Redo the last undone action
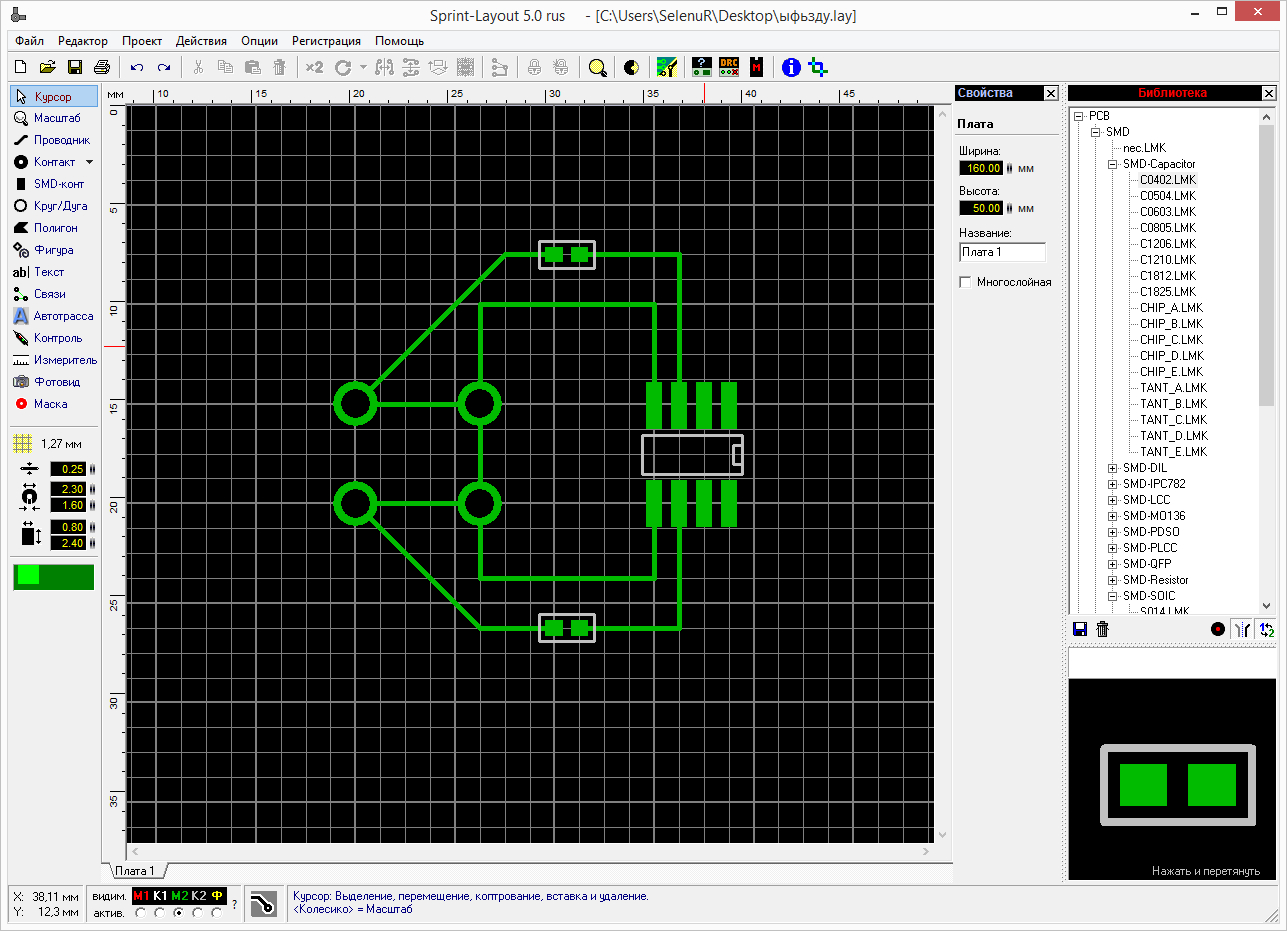The height and width of the screenshot is (931, 1287). (x=164, y=67)
